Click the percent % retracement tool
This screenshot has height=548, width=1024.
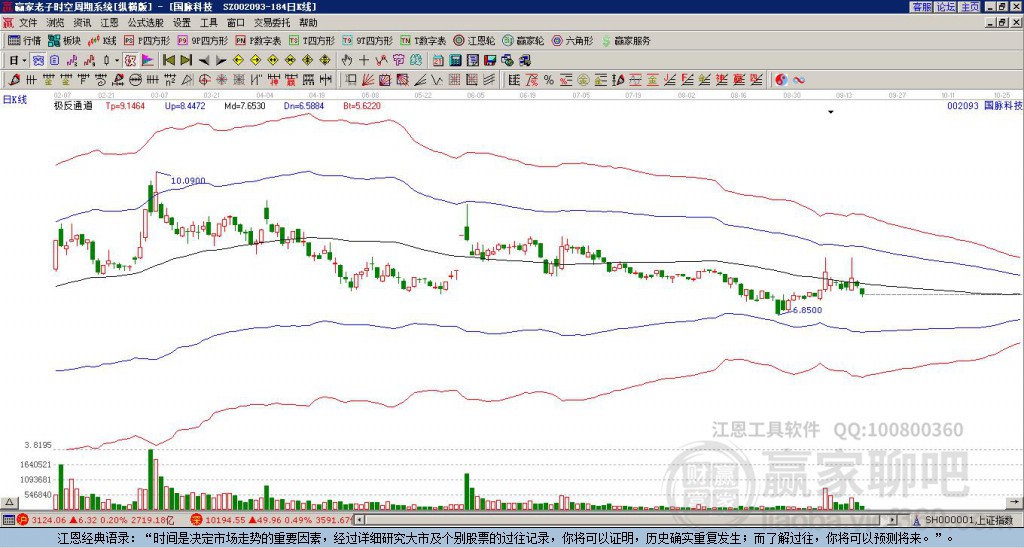coord(549,80)
